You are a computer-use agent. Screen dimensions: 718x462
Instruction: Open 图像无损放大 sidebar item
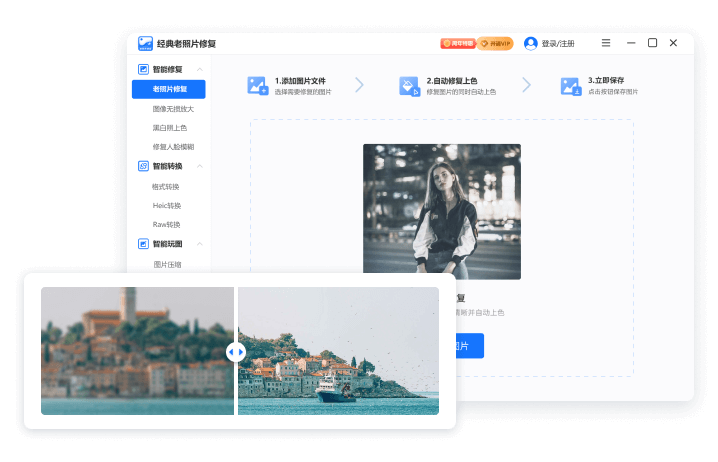pos(172,108)
